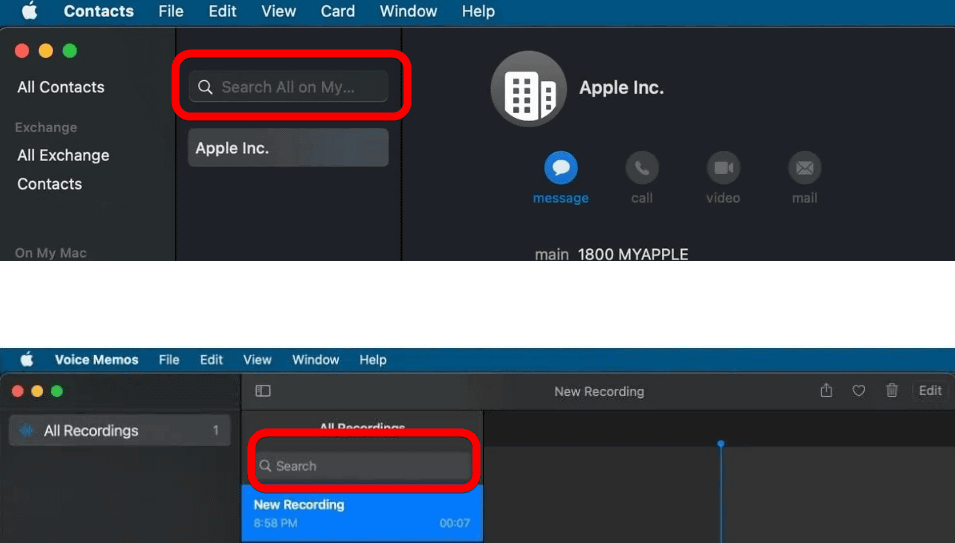Image resolution: width=955 pixels, height=543 pixels.
Task: Mark the recording as favorite with the heart
Action: [859, 391]
